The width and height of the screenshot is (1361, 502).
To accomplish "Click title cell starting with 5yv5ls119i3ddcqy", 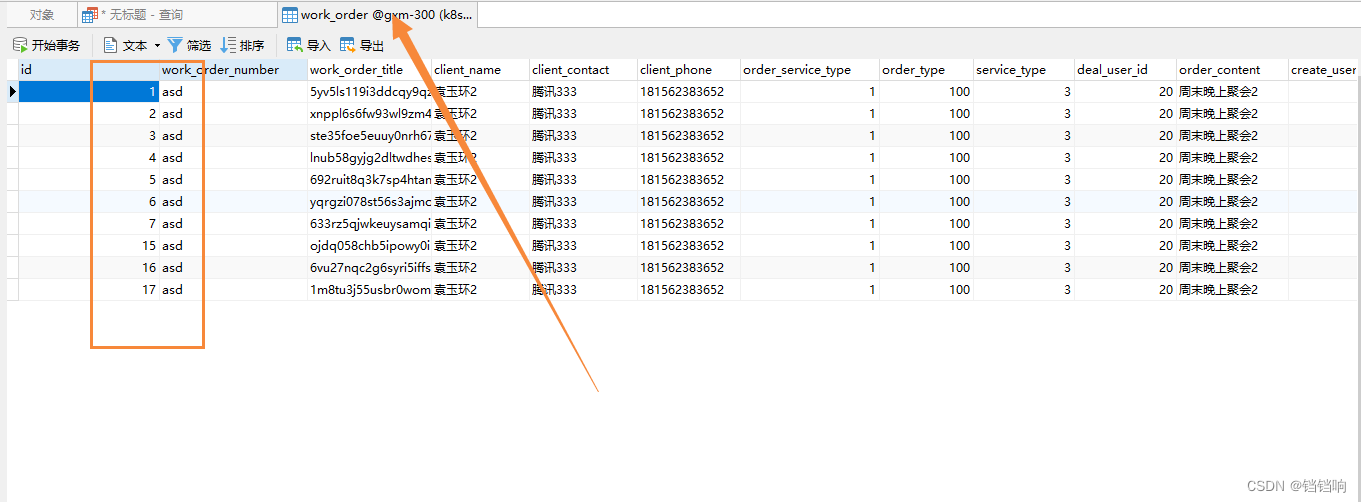I will coord(370,91).
